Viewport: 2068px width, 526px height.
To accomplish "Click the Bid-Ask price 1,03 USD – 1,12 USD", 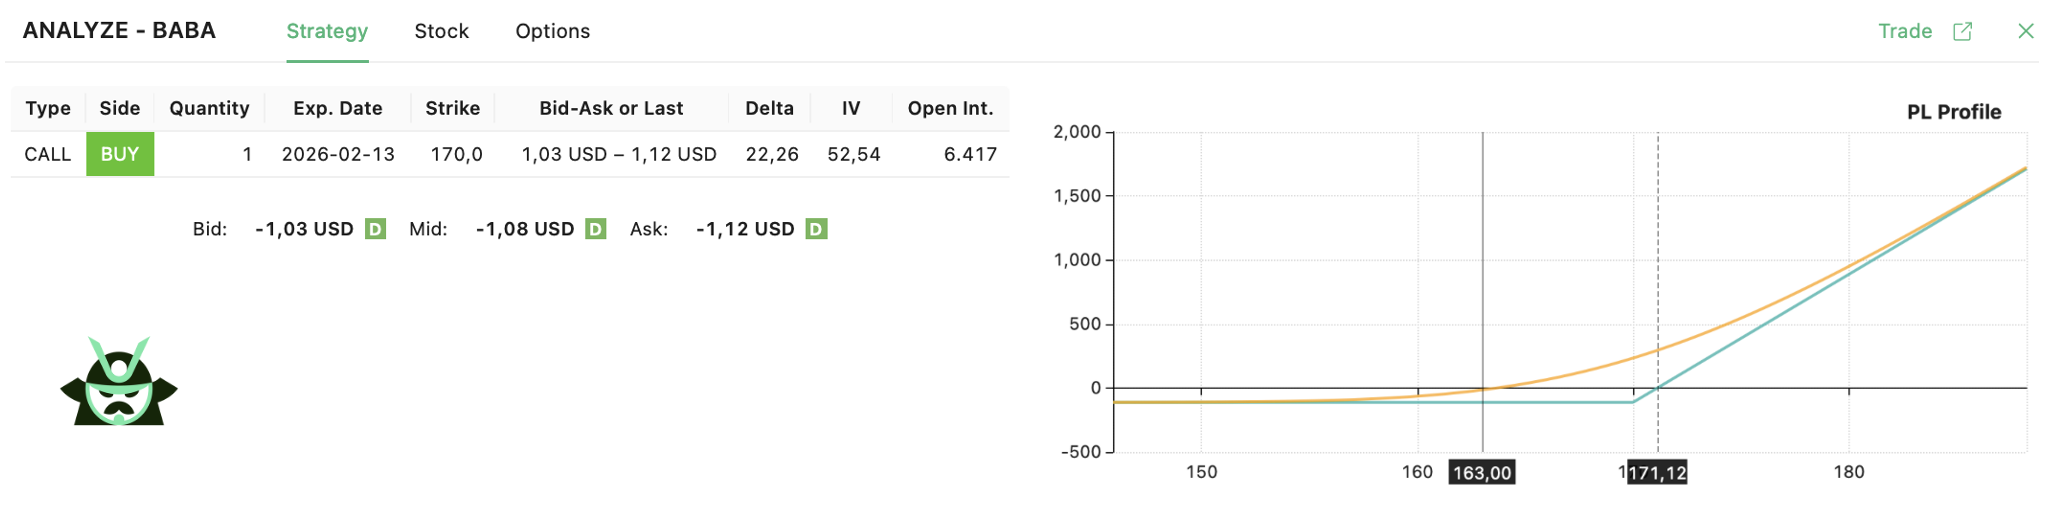I will click(619, 154).
